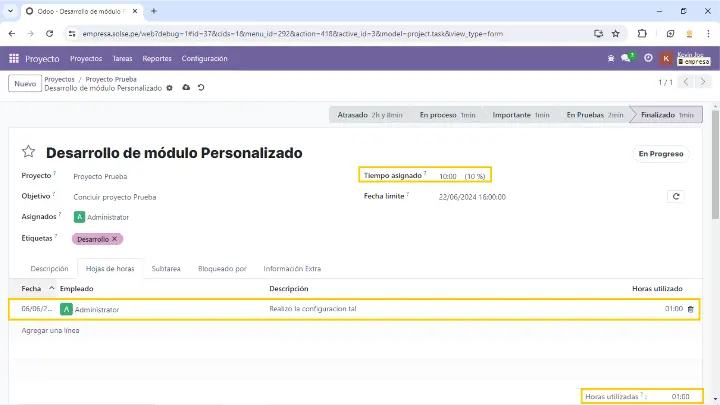Open the activities clock icon
Screen dimensions: 720x405
click(x=648, y=59)
